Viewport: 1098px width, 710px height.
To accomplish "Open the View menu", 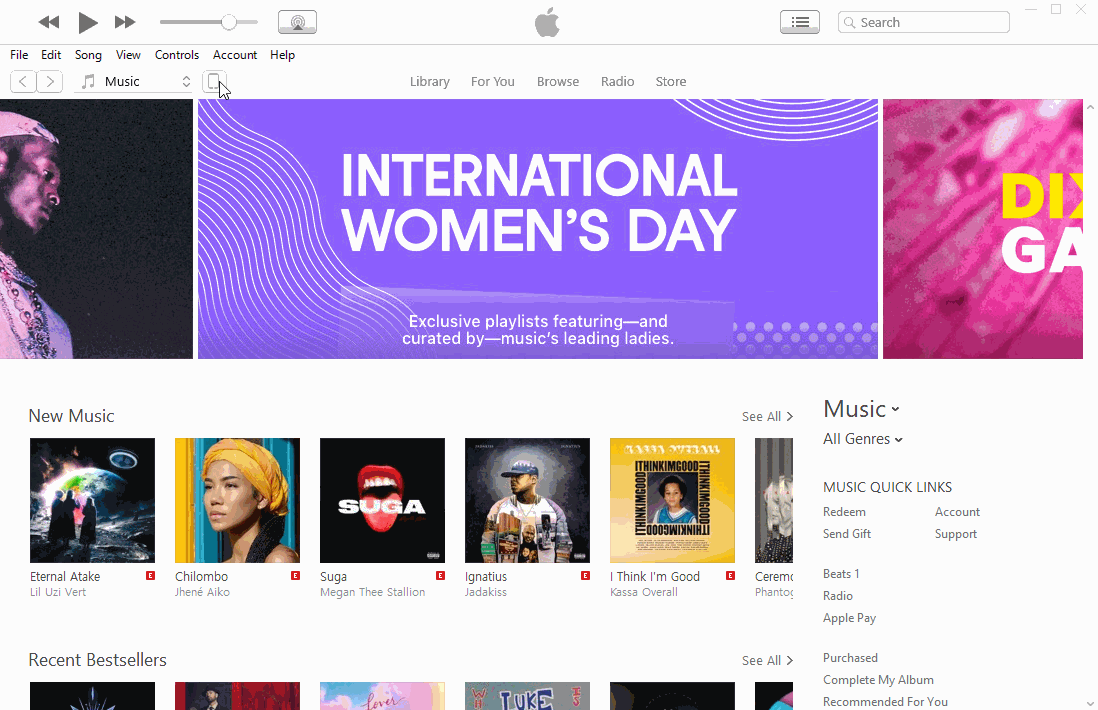I will pos(128,55).
